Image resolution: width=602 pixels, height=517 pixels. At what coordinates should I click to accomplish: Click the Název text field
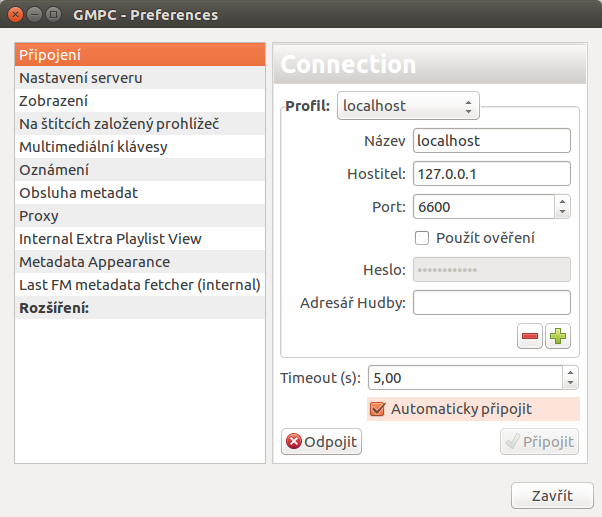point(492,141)
